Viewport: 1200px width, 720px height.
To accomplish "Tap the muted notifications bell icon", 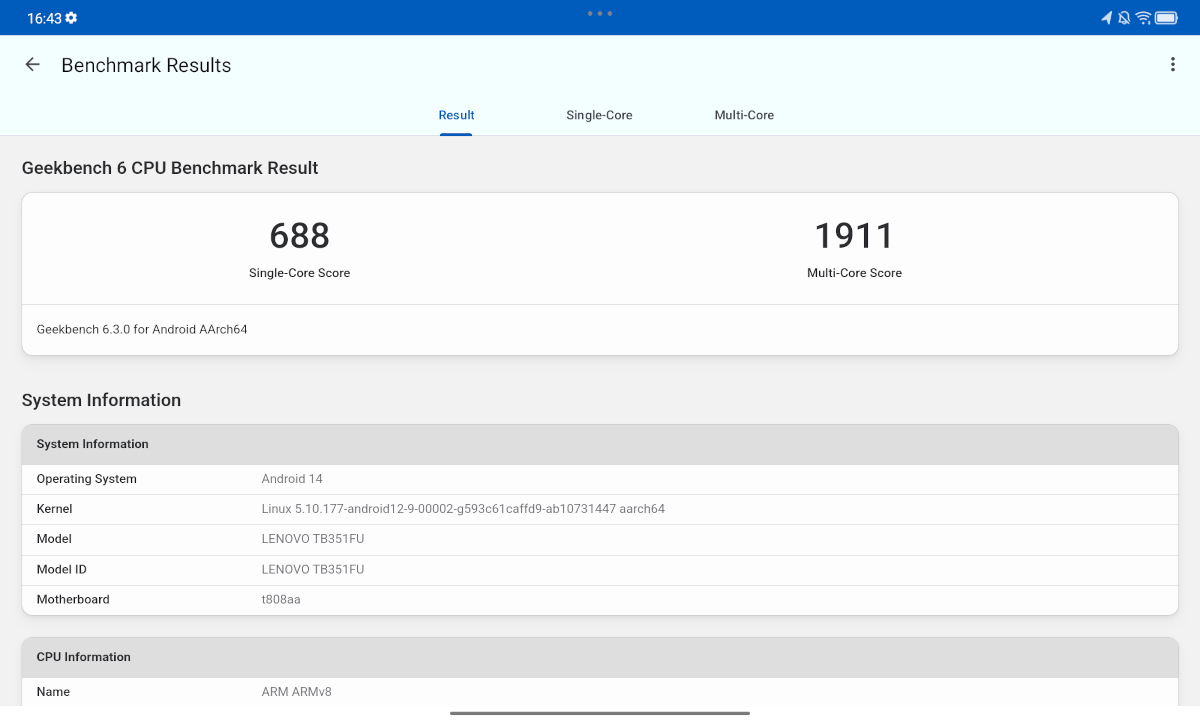I will point(1124,18).
